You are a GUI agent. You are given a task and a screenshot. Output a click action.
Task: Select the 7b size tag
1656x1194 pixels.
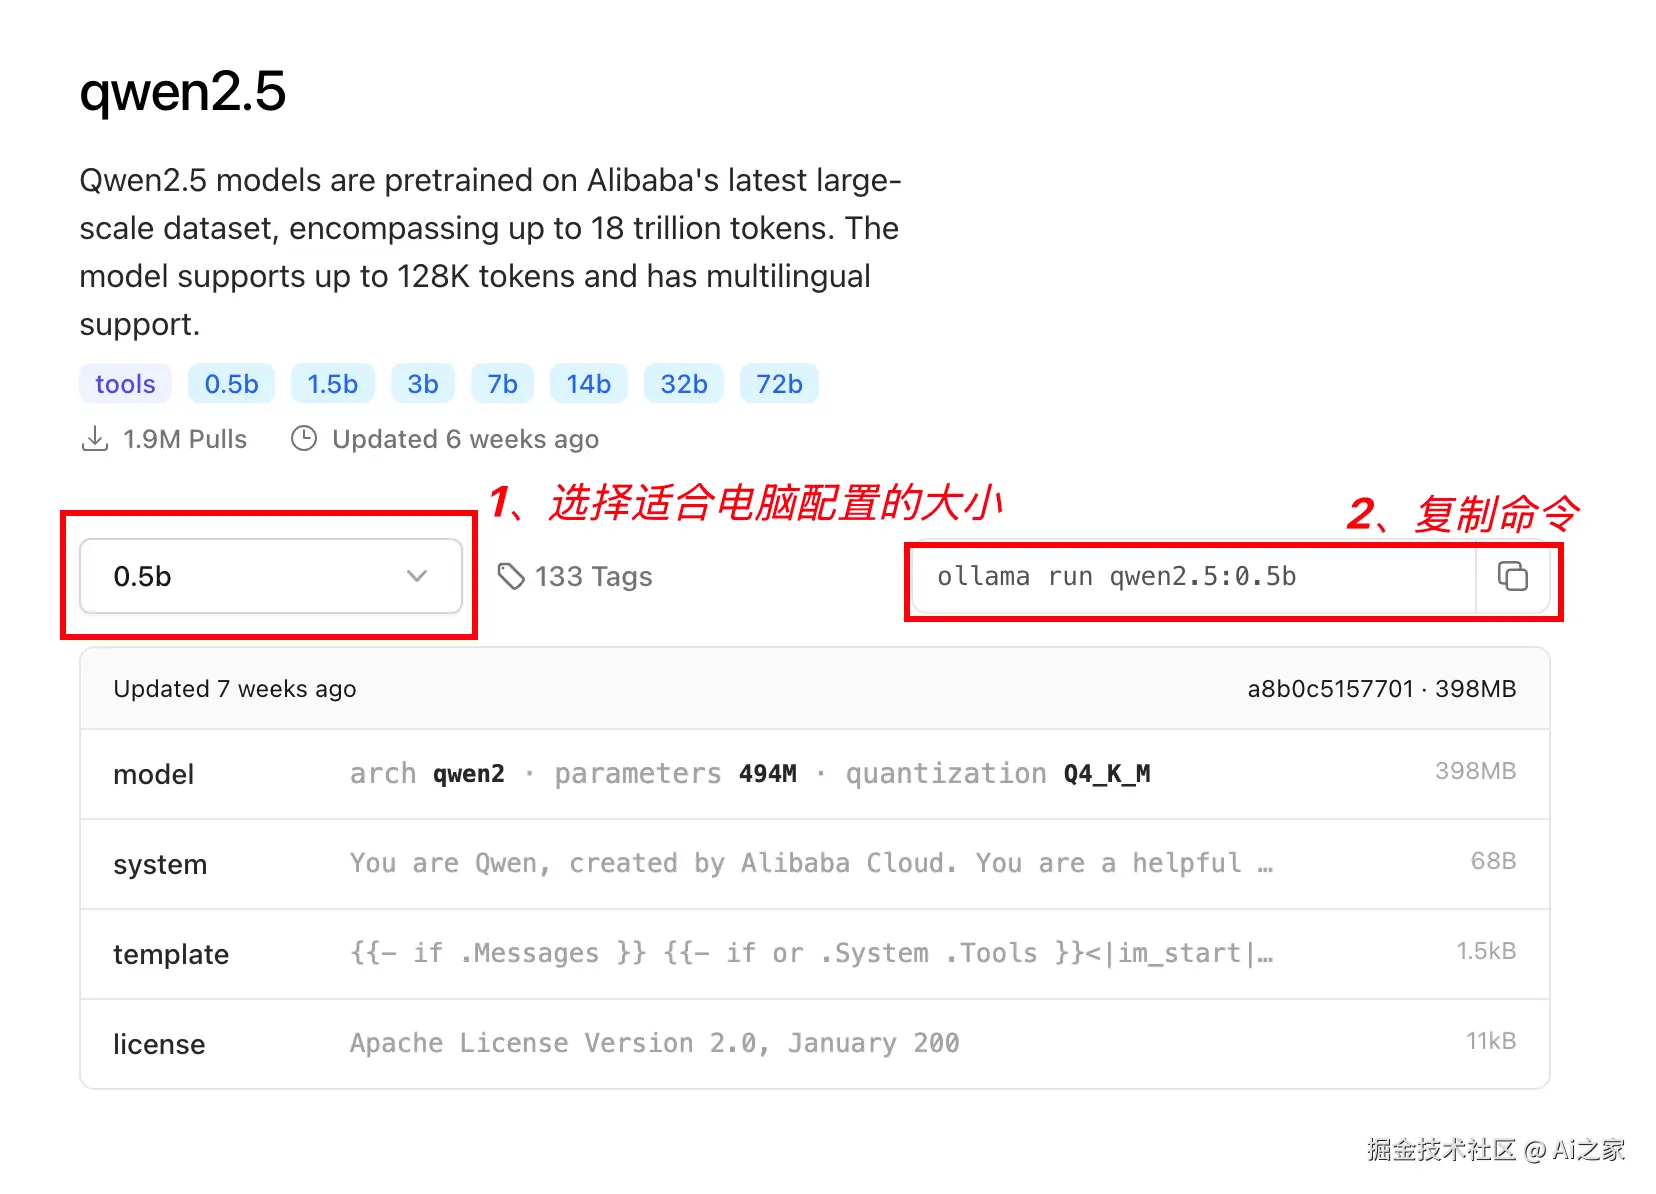click(502, 384)
